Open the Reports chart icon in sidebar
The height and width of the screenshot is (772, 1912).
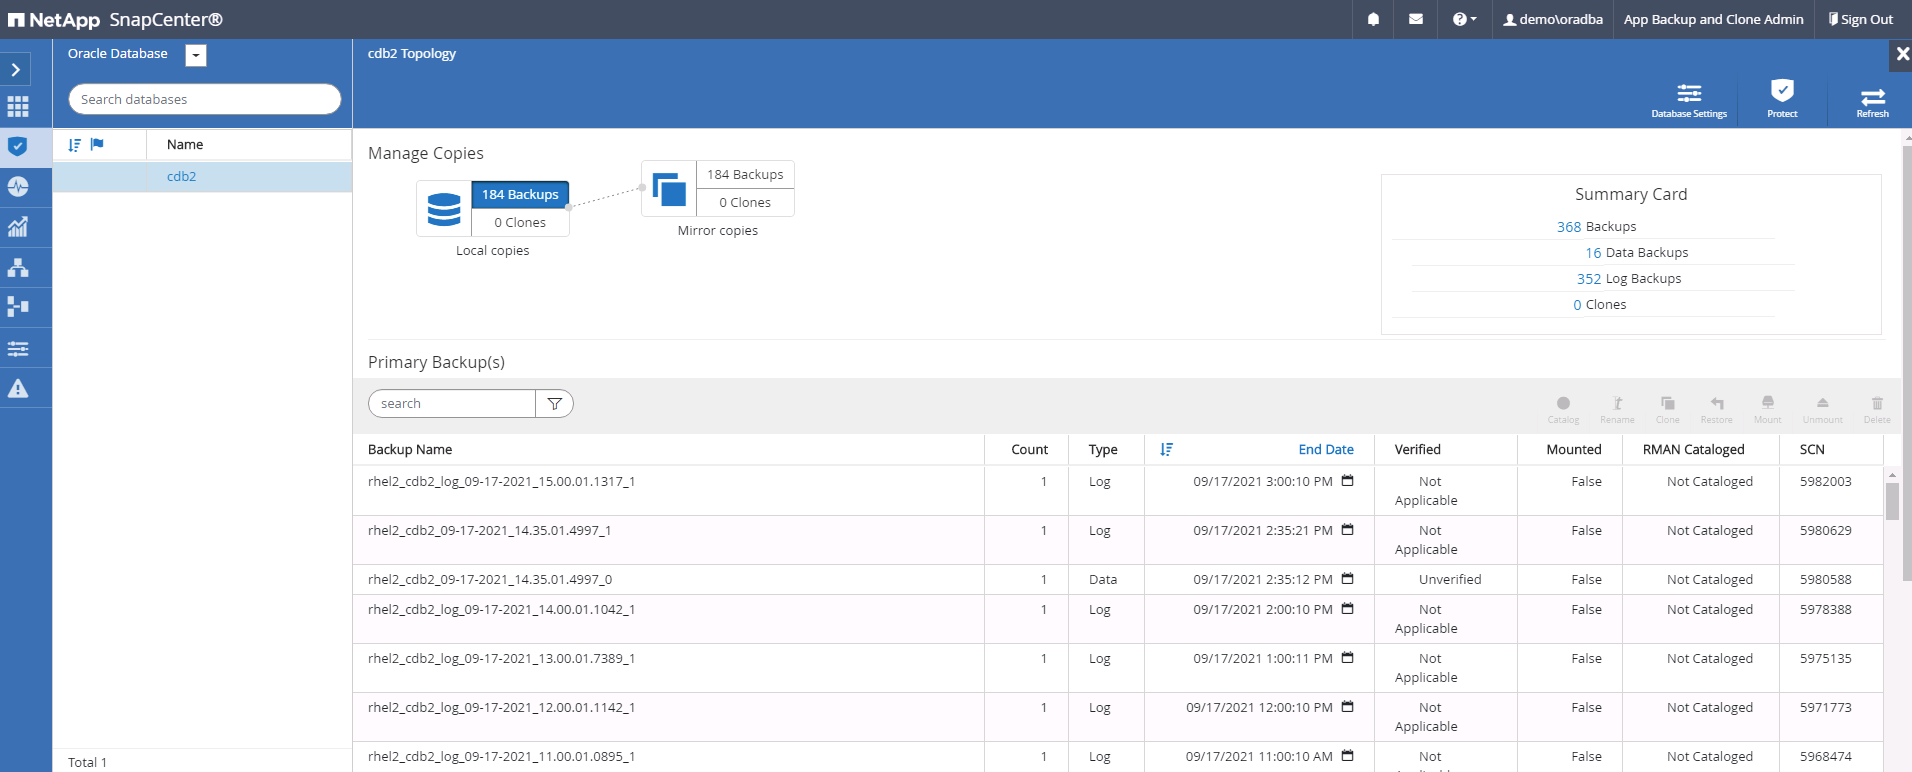click(x=18, y=227)
